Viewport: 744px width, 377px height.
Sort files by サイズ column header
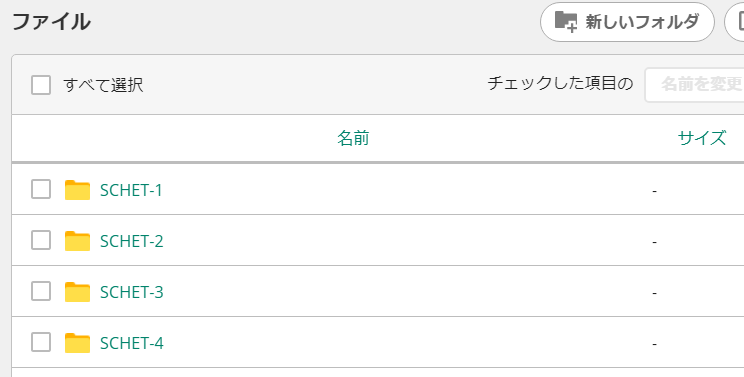[702, 138]
